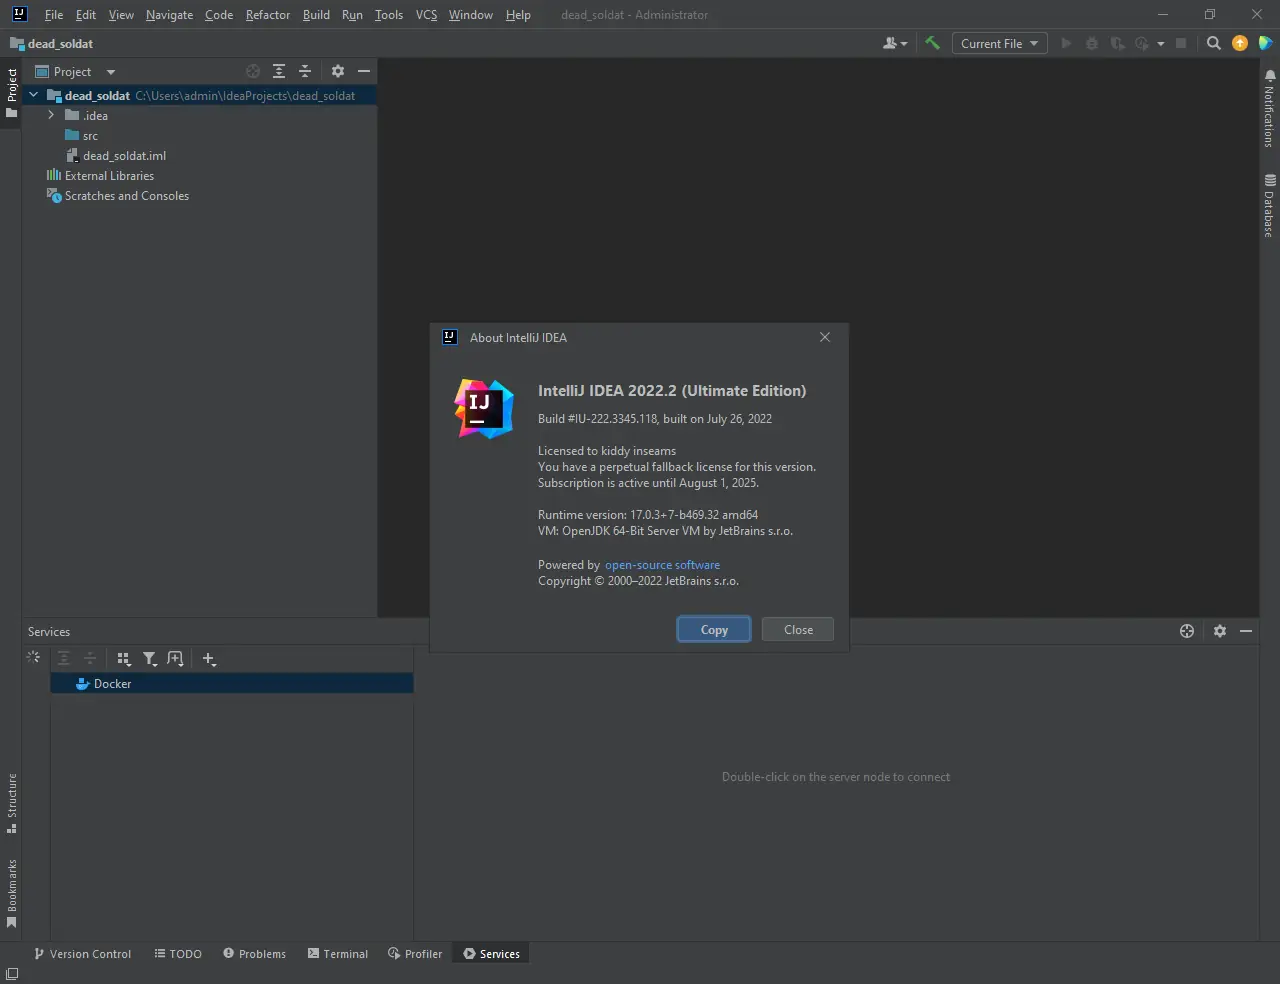Open the Bookmarks side tab
This screenshot has width=1280, height=984.
pyautogui.click(x=12, y=893)
